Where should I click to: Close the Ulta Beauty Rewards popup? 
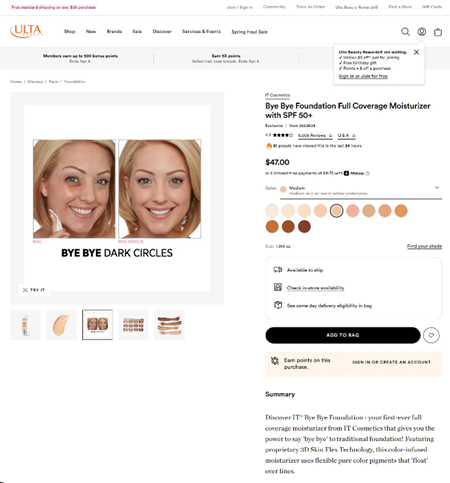point(416,52)
